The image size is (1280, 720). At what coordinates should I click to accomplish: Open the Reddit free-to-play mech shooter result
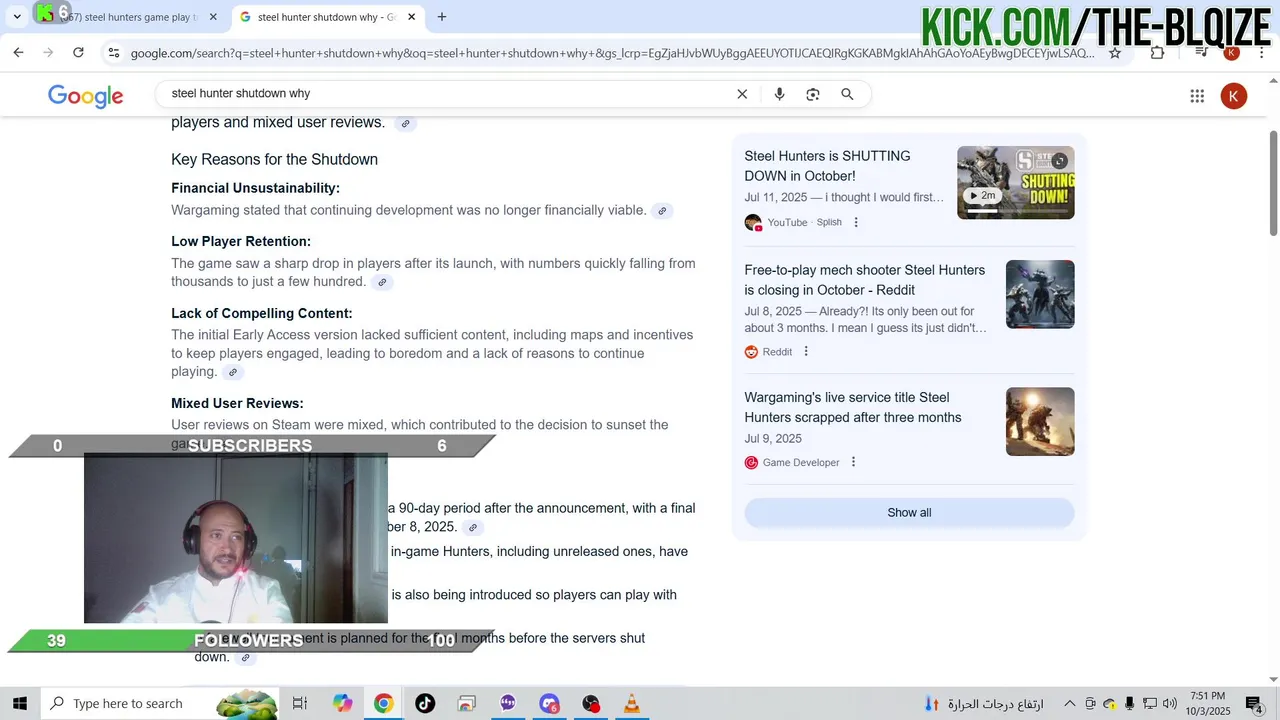[x=864, y=280]
